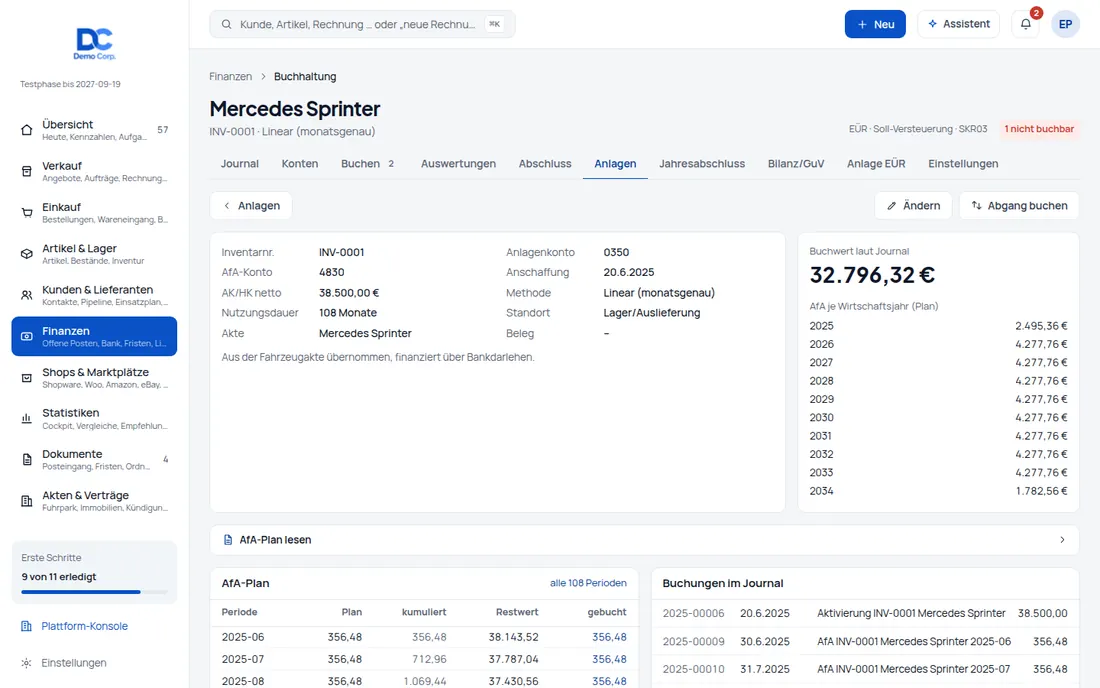
Task: Click the EP user avatar
Action: tap(1065, 24)
